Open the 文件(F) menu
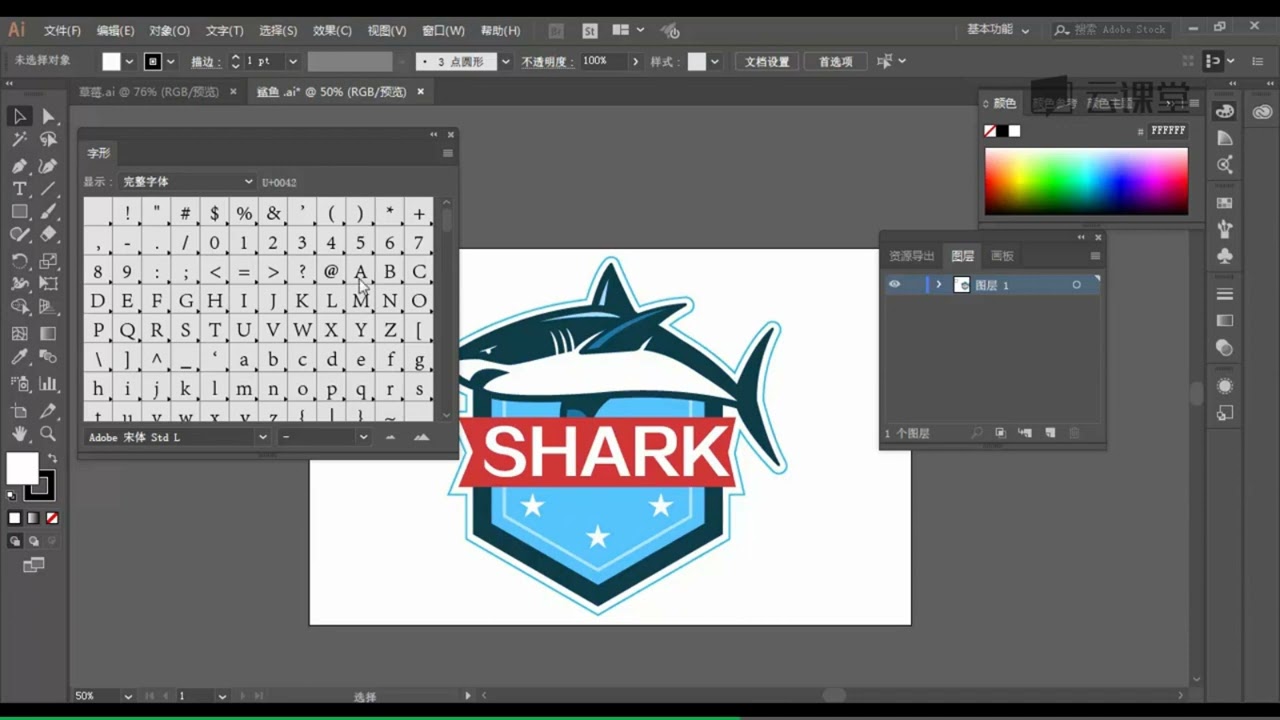This screenshot has height=720, width=1280. coord(62,31)
